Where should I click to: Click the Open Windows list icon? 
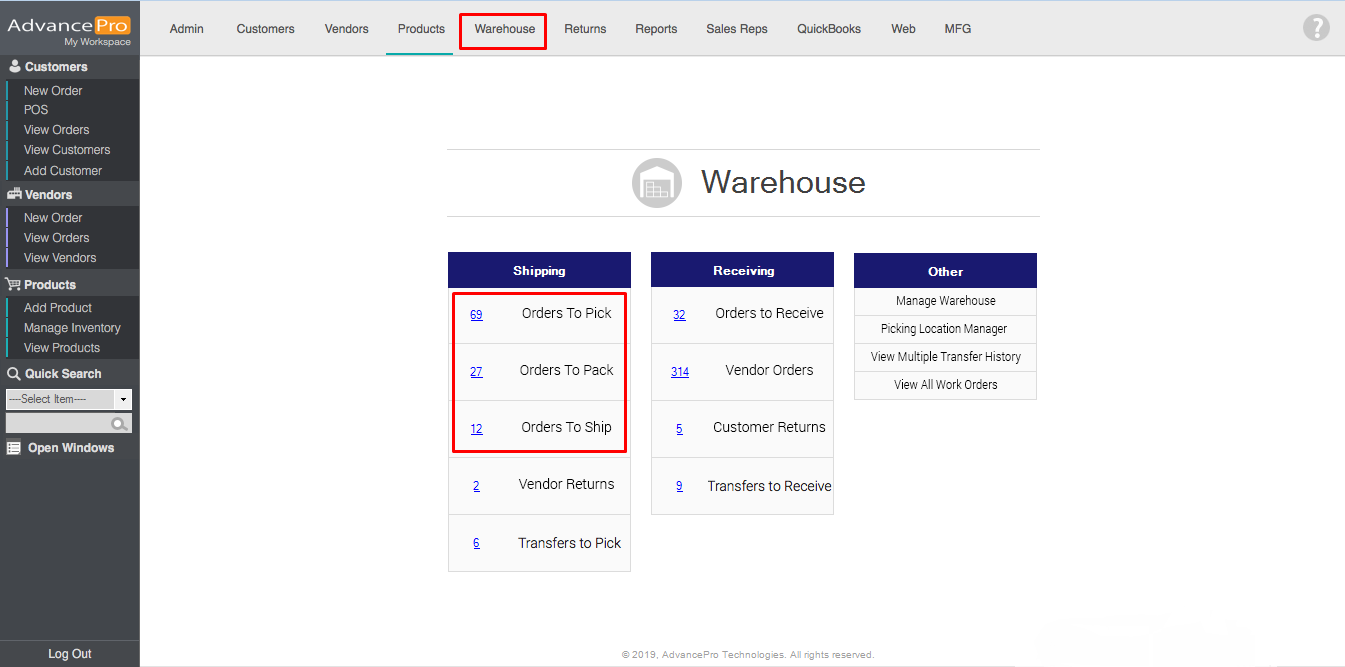13,448
